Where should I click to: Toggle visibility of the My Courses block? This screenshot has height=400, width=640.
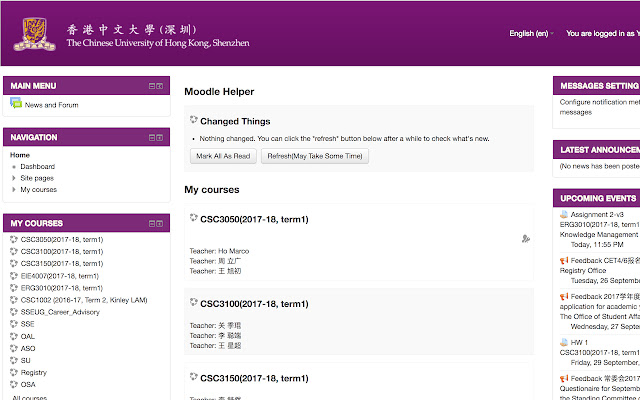click(151, 223)
